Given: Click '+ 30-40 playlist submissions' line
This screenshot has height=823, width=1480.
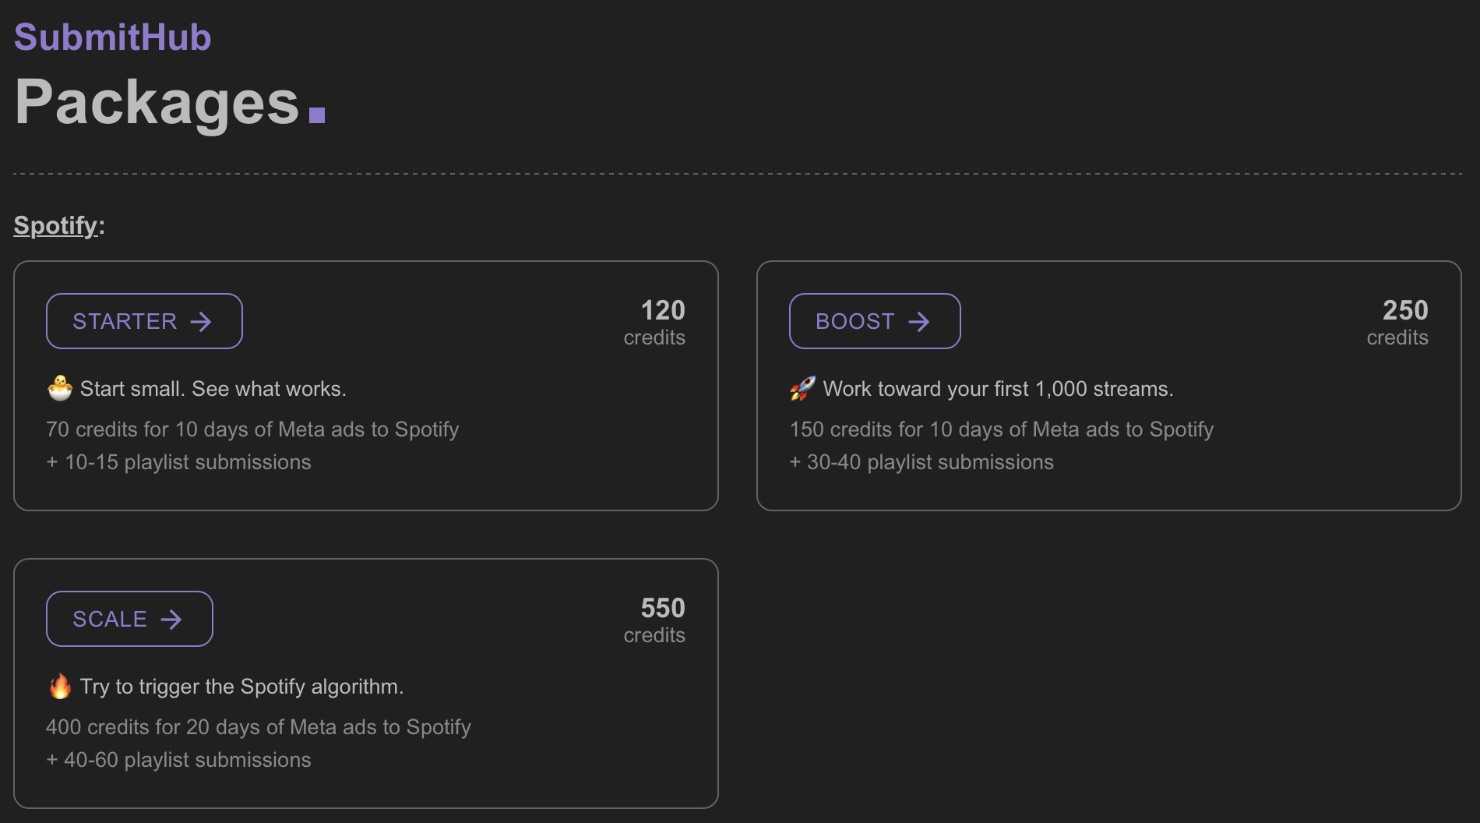Looking at the screenshot, I should point(921,462).
